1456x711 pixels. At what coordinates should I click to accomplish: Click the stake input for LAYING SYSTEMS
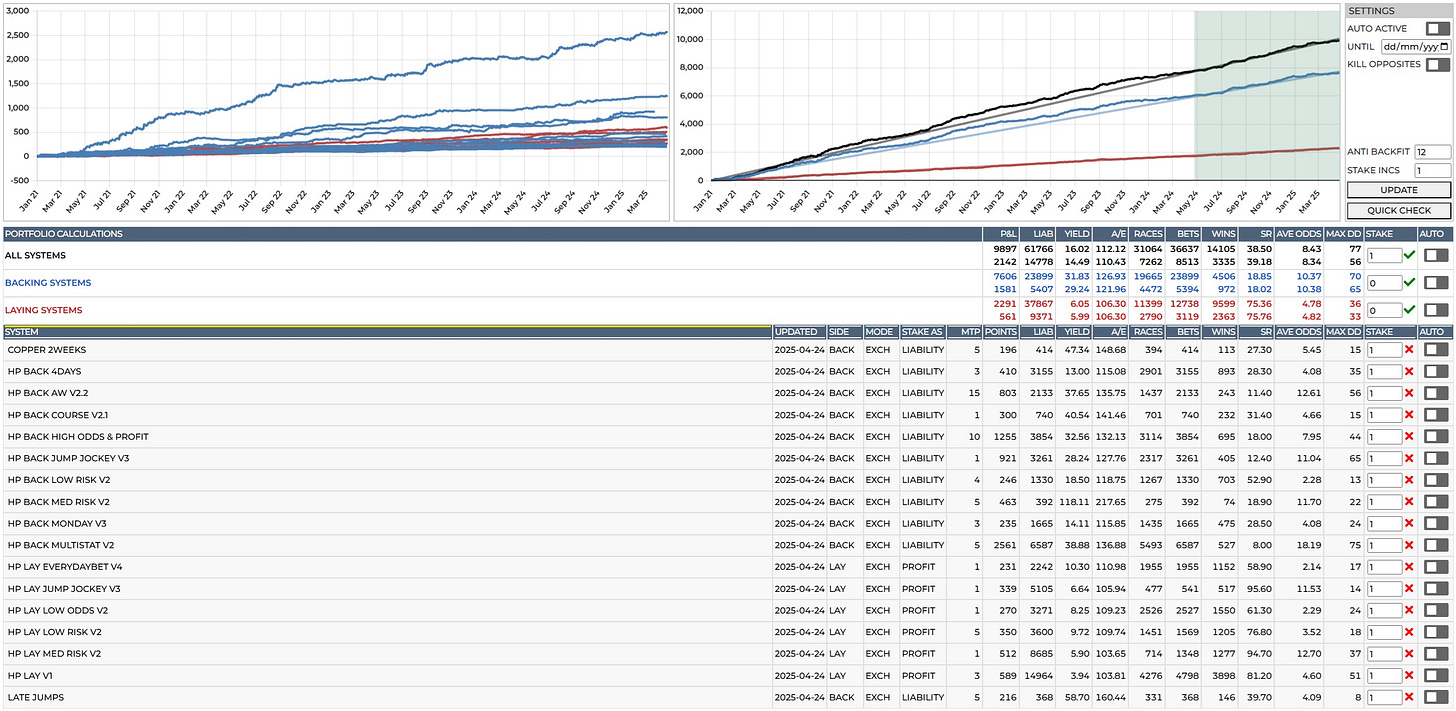tap(1383, 310)
